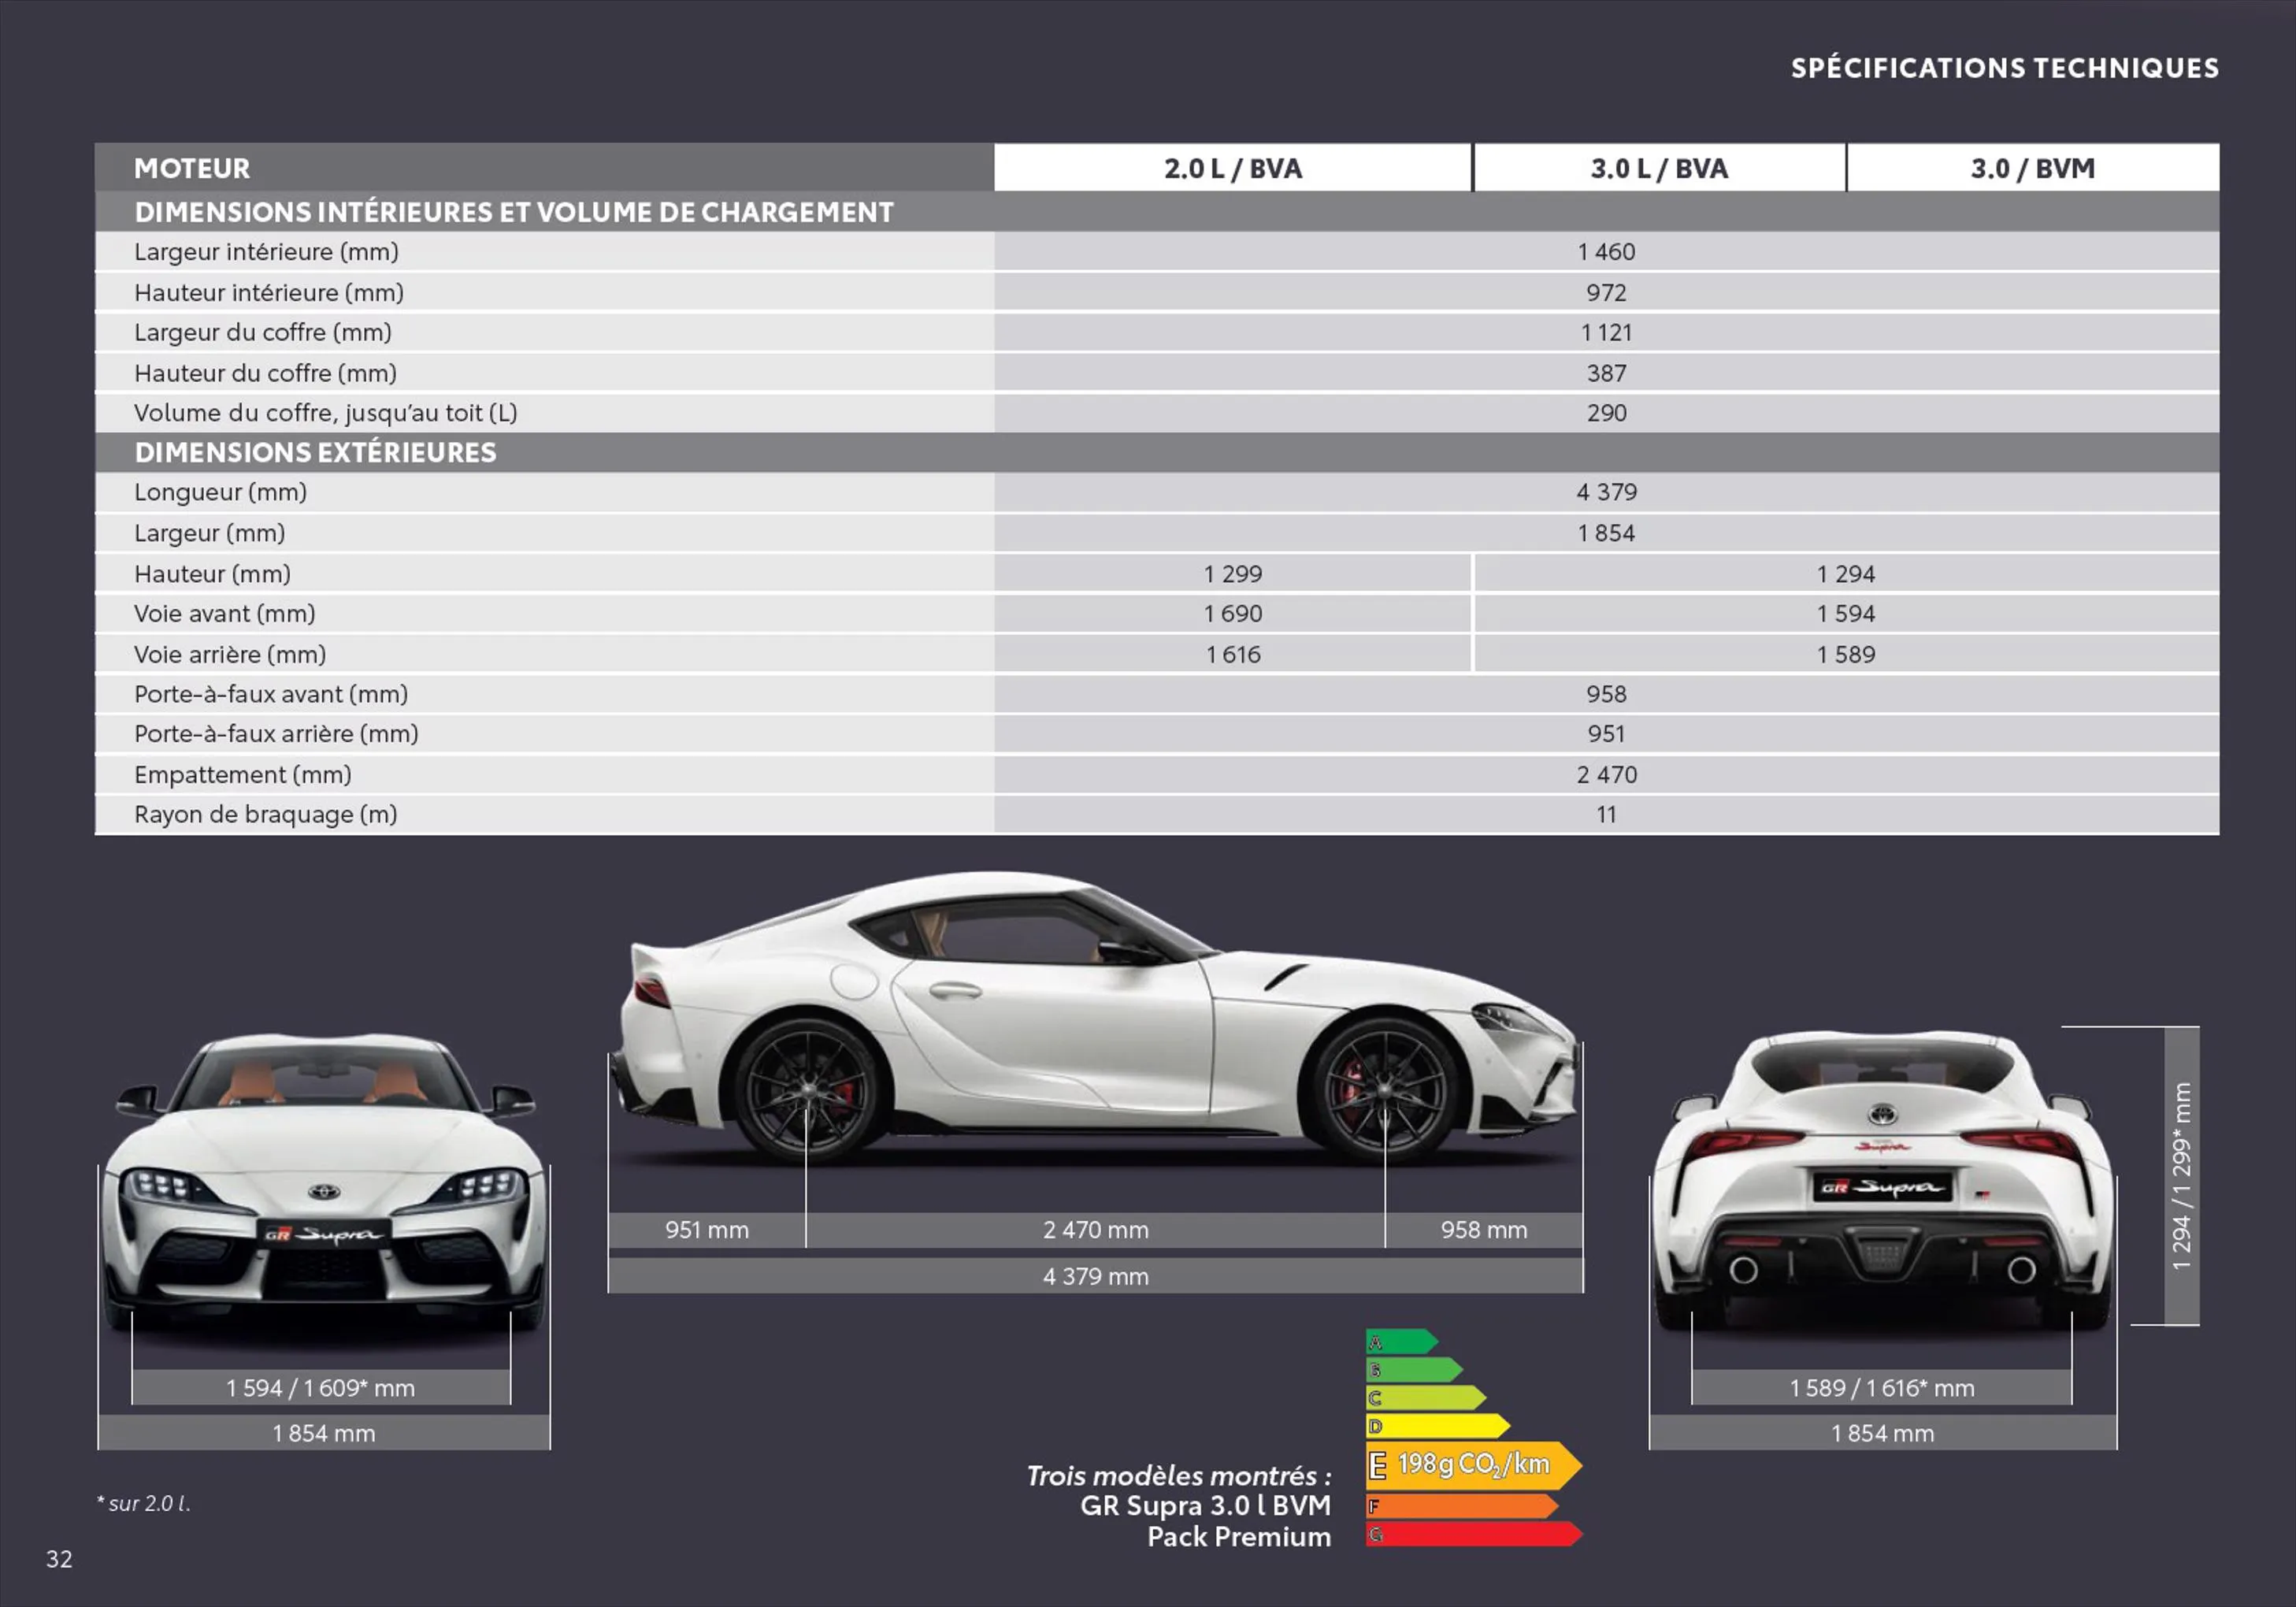
Task: Click "1 854 mm" under the rear view
Action: (1882, 1433)
